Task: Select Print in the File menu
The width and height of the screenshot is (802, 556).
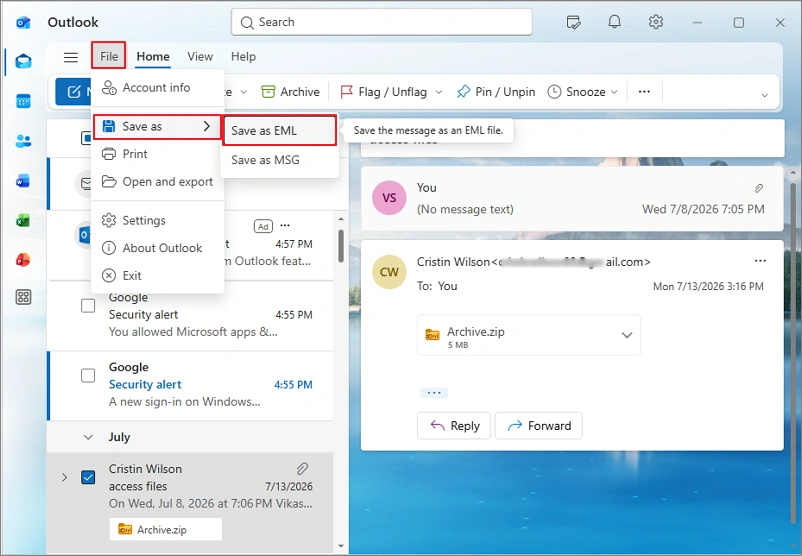Action: [x=157, y=154]
